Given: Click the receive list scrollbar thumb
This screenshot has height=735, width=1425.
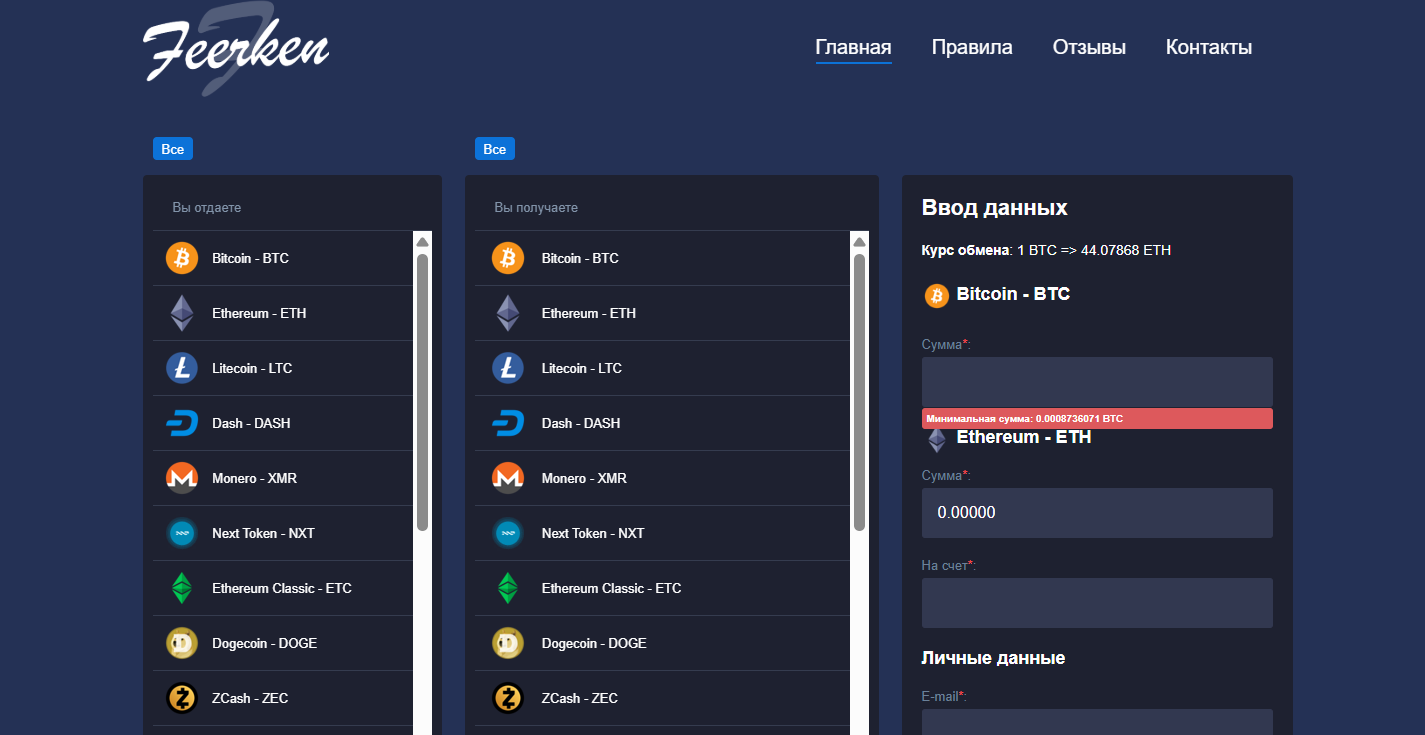Looking at the screenshot, I should pos(859,390).
